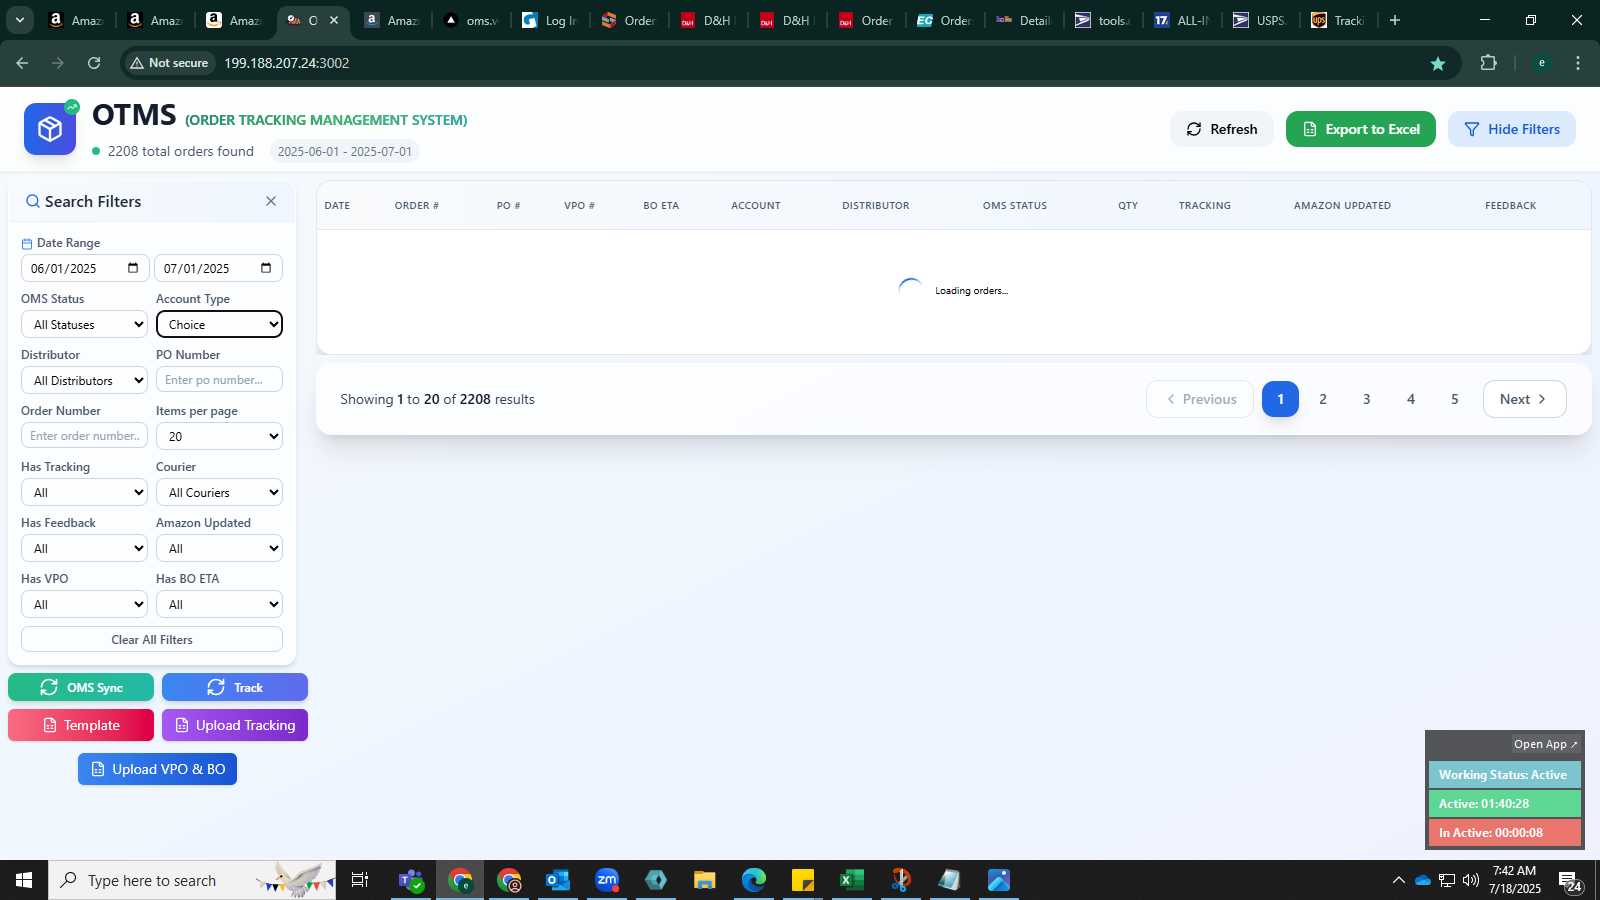The image size is (1600, 900).
Task: Open the Has BO ETA dropdown
Action: (219, 604)
